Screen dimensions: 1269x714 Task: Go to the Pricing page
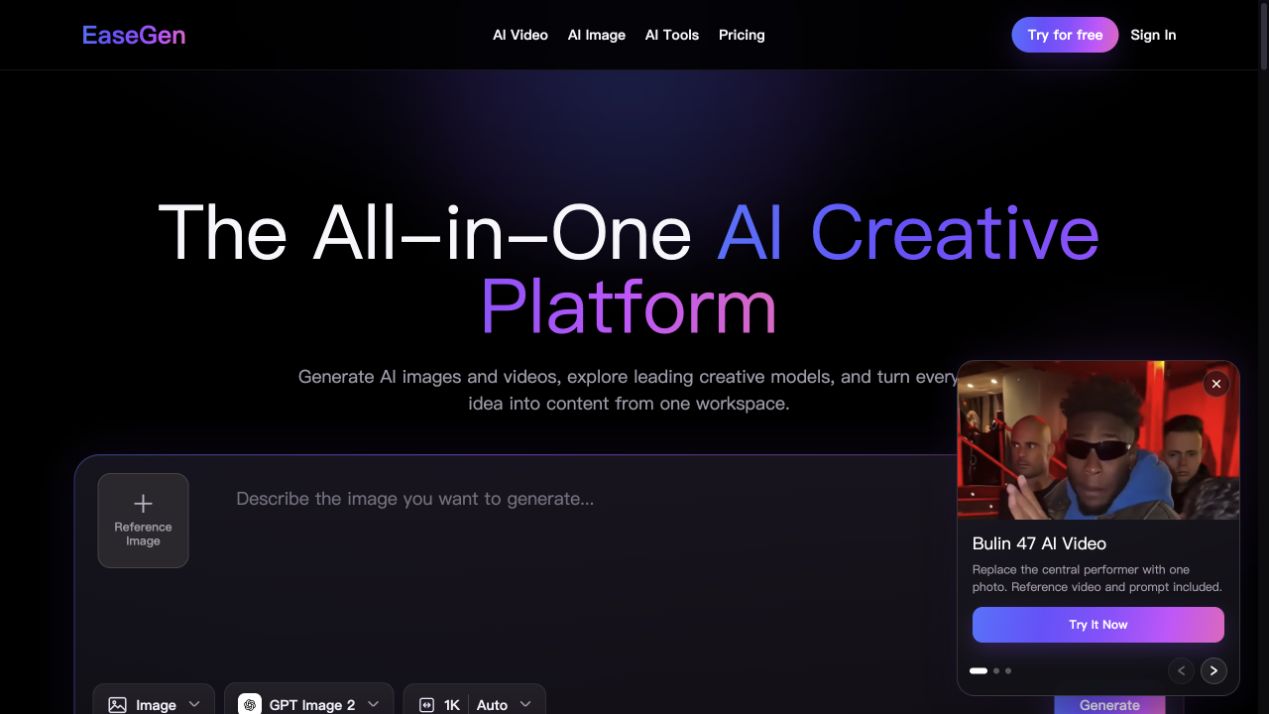point(742,35)
